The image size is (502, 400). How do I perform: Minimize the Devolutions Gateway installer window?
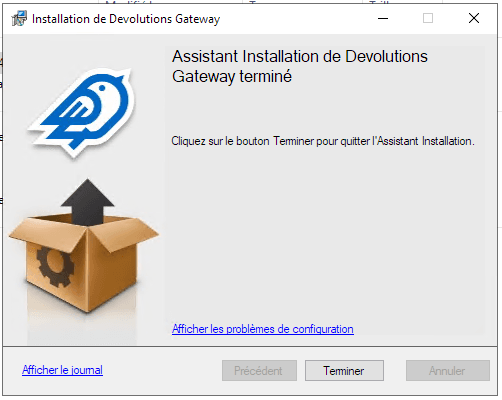tap(383, 18)
